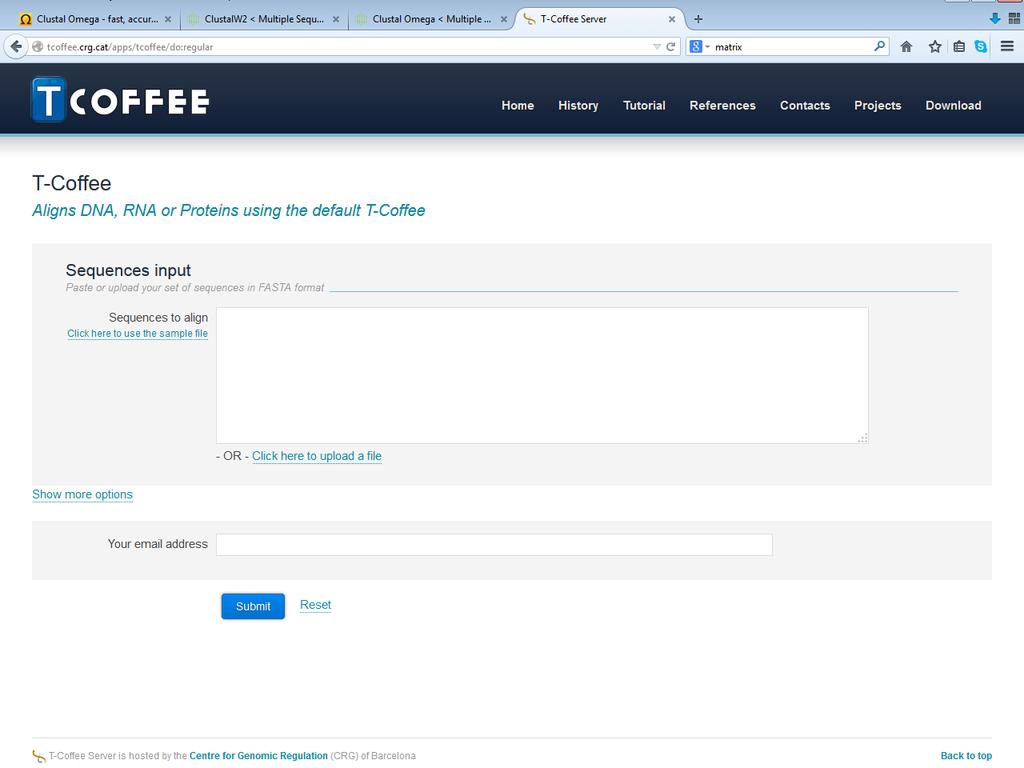Click the Back to top link
The width and height of the screenshot is (1024, 768).
(966, 756)
